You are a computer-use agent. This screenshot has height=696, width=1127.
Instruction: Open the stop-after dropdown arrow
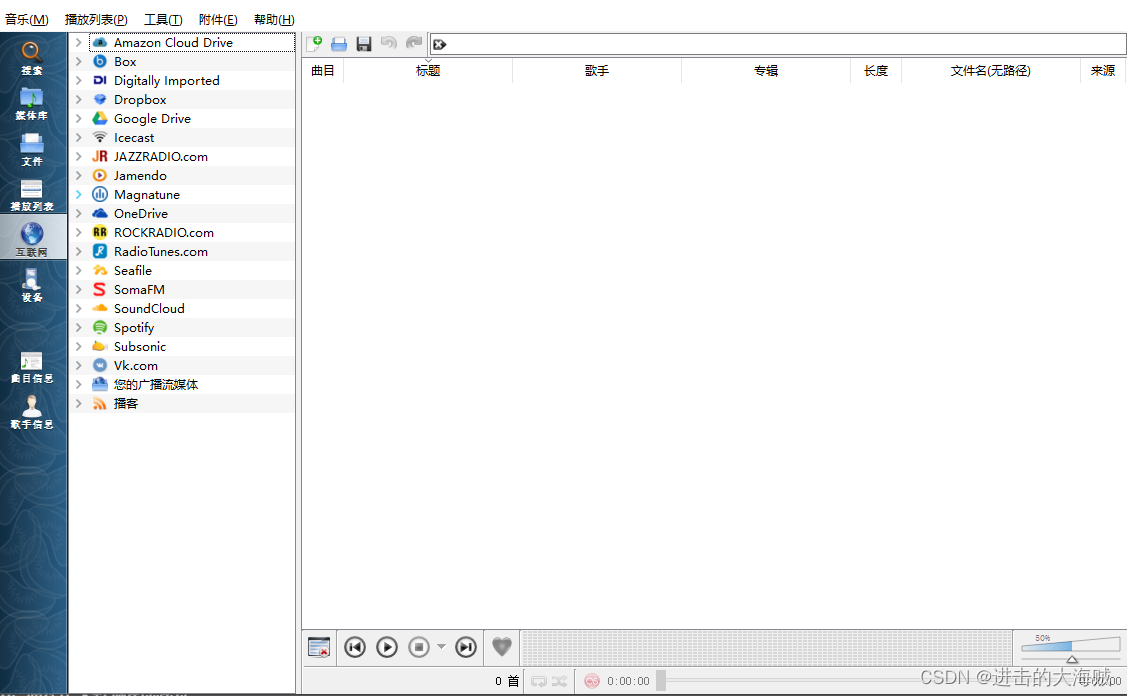[441, 646]
